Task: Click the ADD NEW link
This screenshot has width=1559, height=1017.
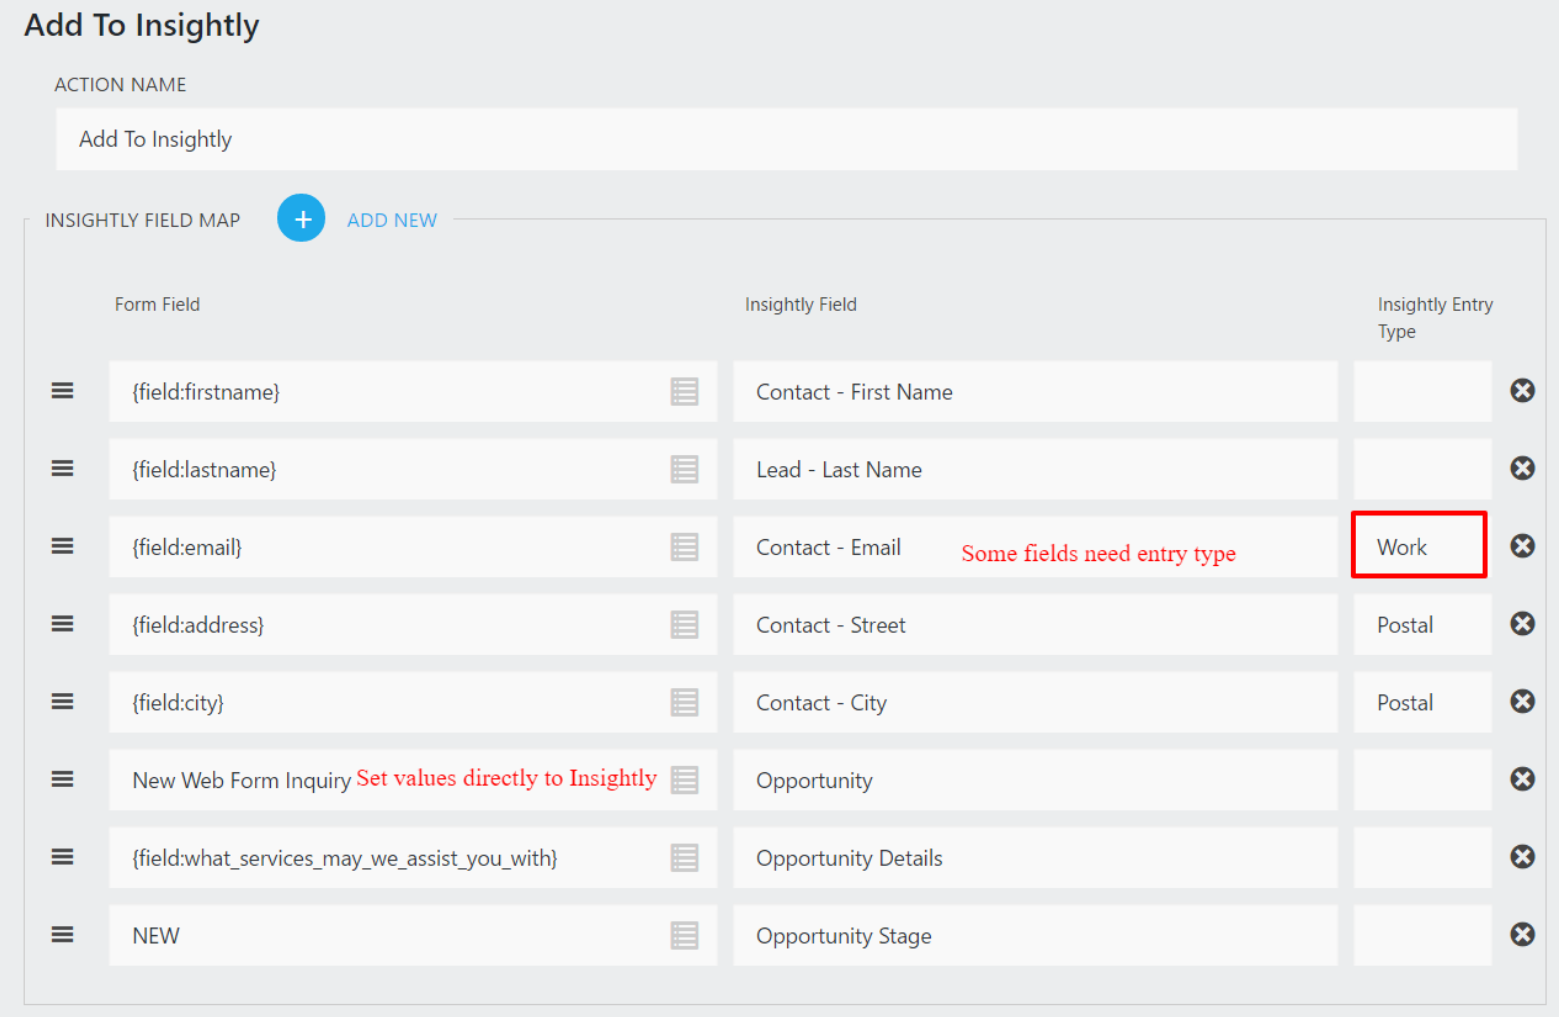Action: (391, 220)
